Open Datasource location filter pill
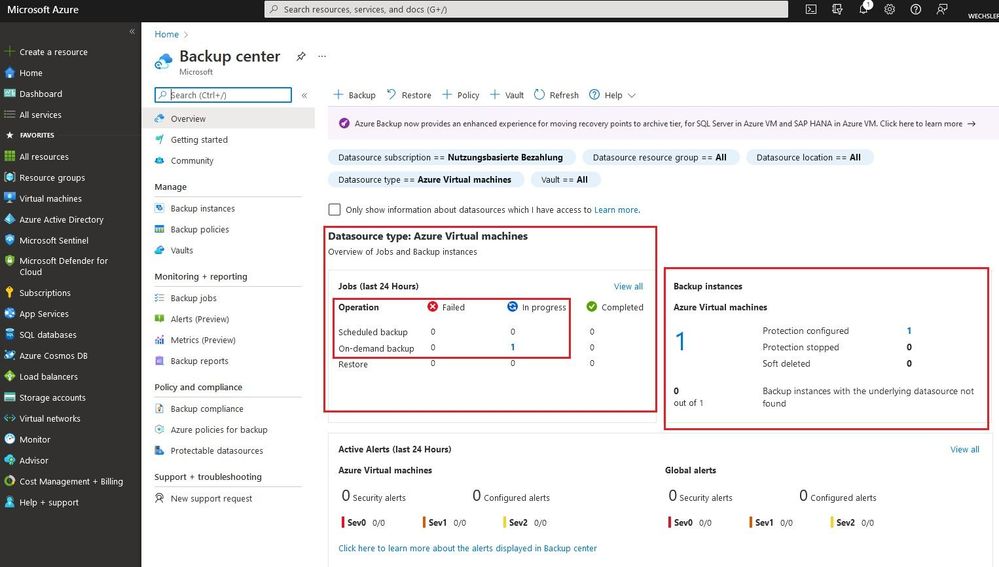 click(809, 157)
